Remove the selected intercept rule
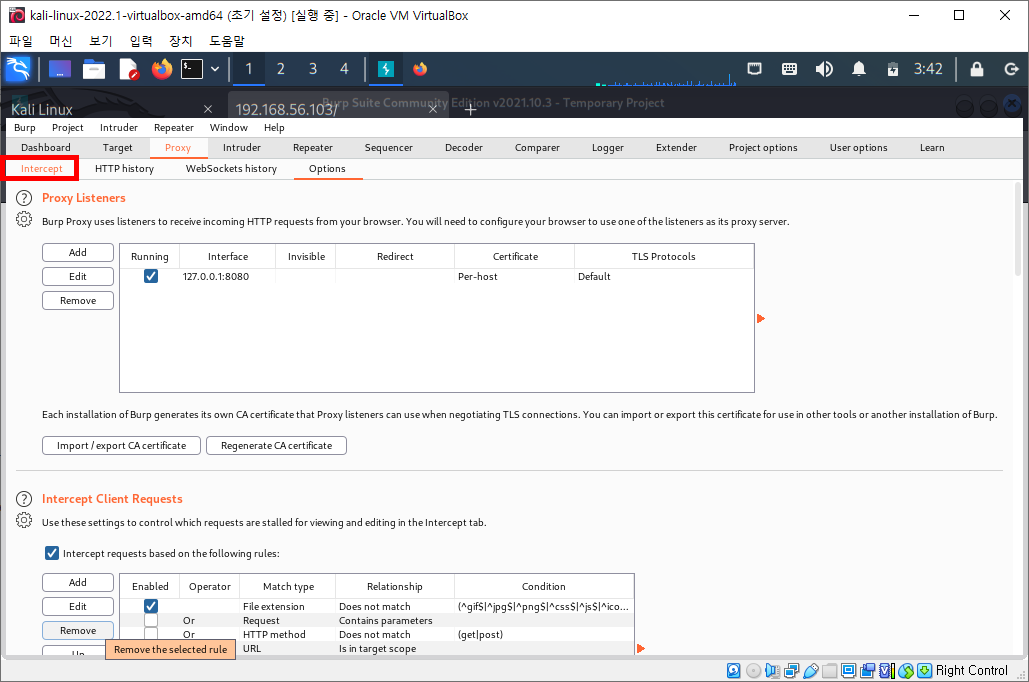1029x682 pixels. [x=78, y=630]
